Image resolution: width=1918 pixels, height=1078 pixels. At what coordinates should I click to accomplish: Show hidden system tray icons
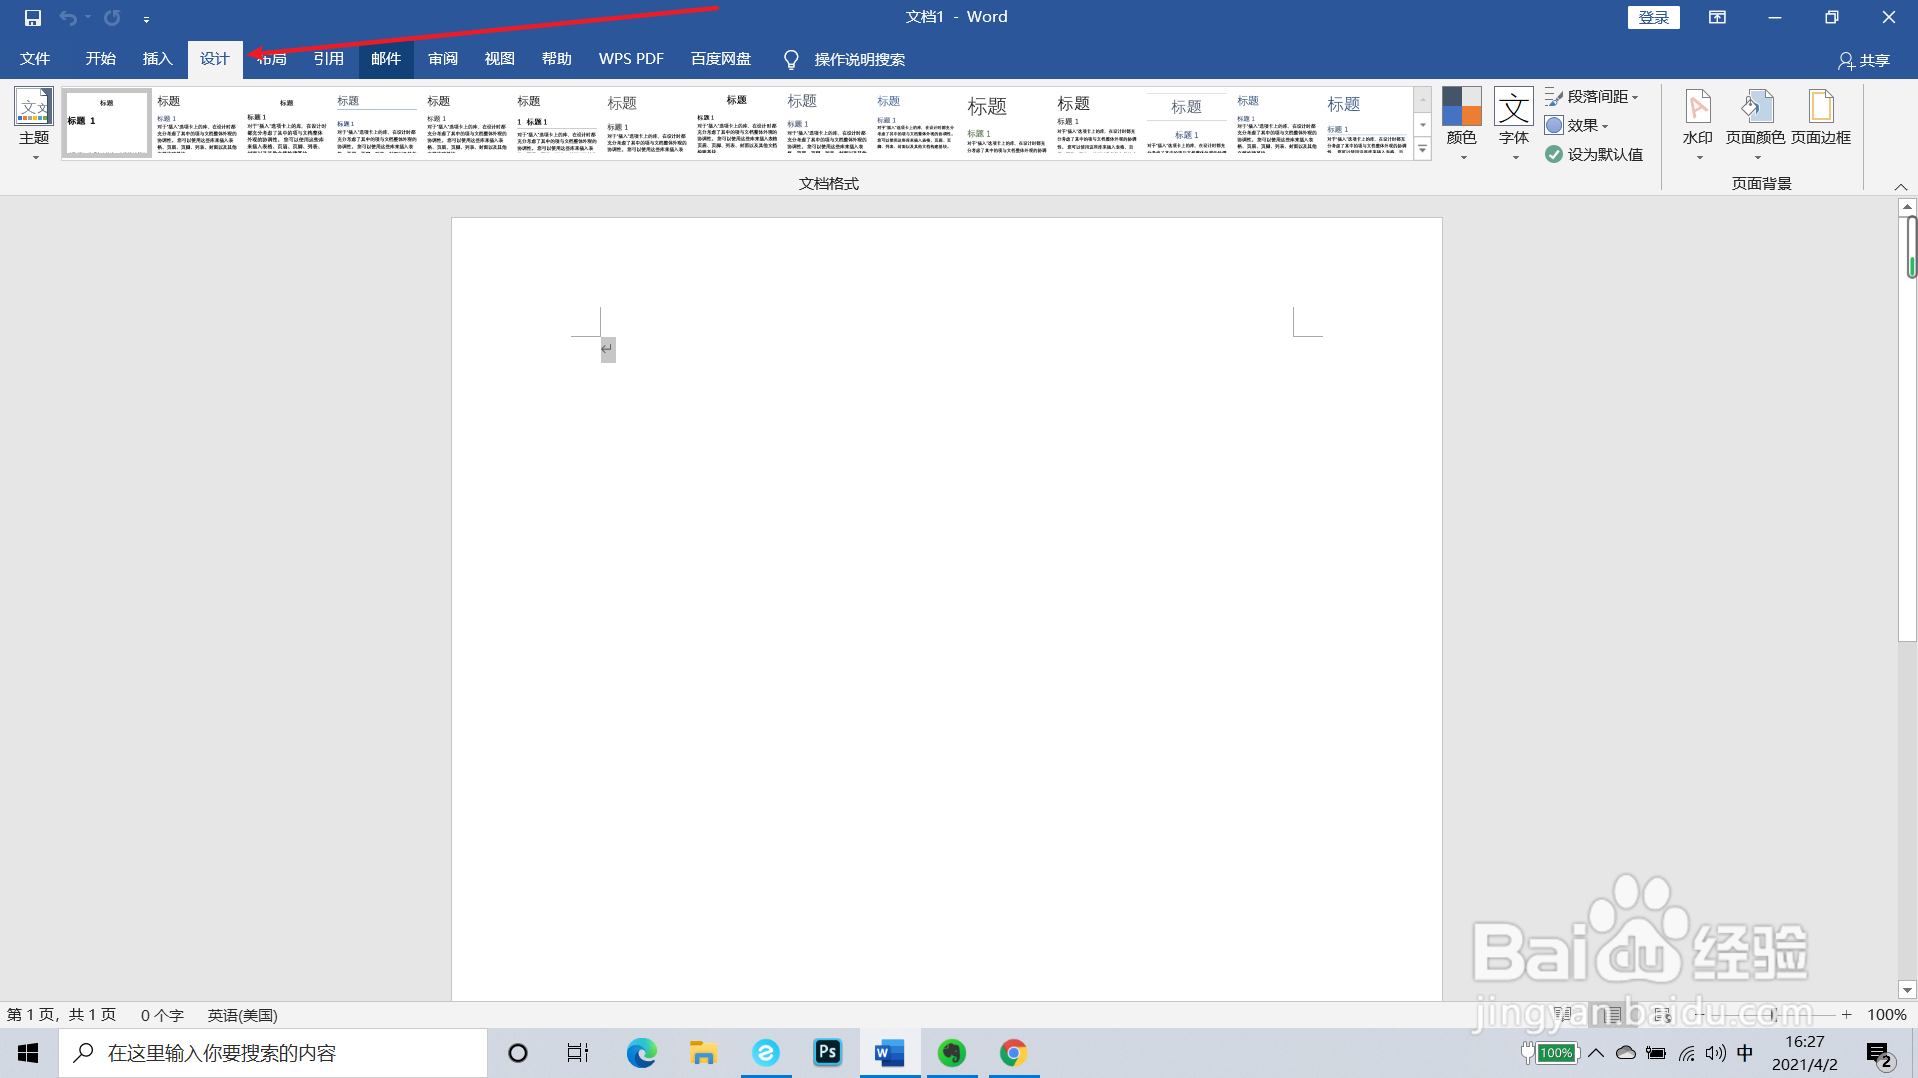1596,1053
